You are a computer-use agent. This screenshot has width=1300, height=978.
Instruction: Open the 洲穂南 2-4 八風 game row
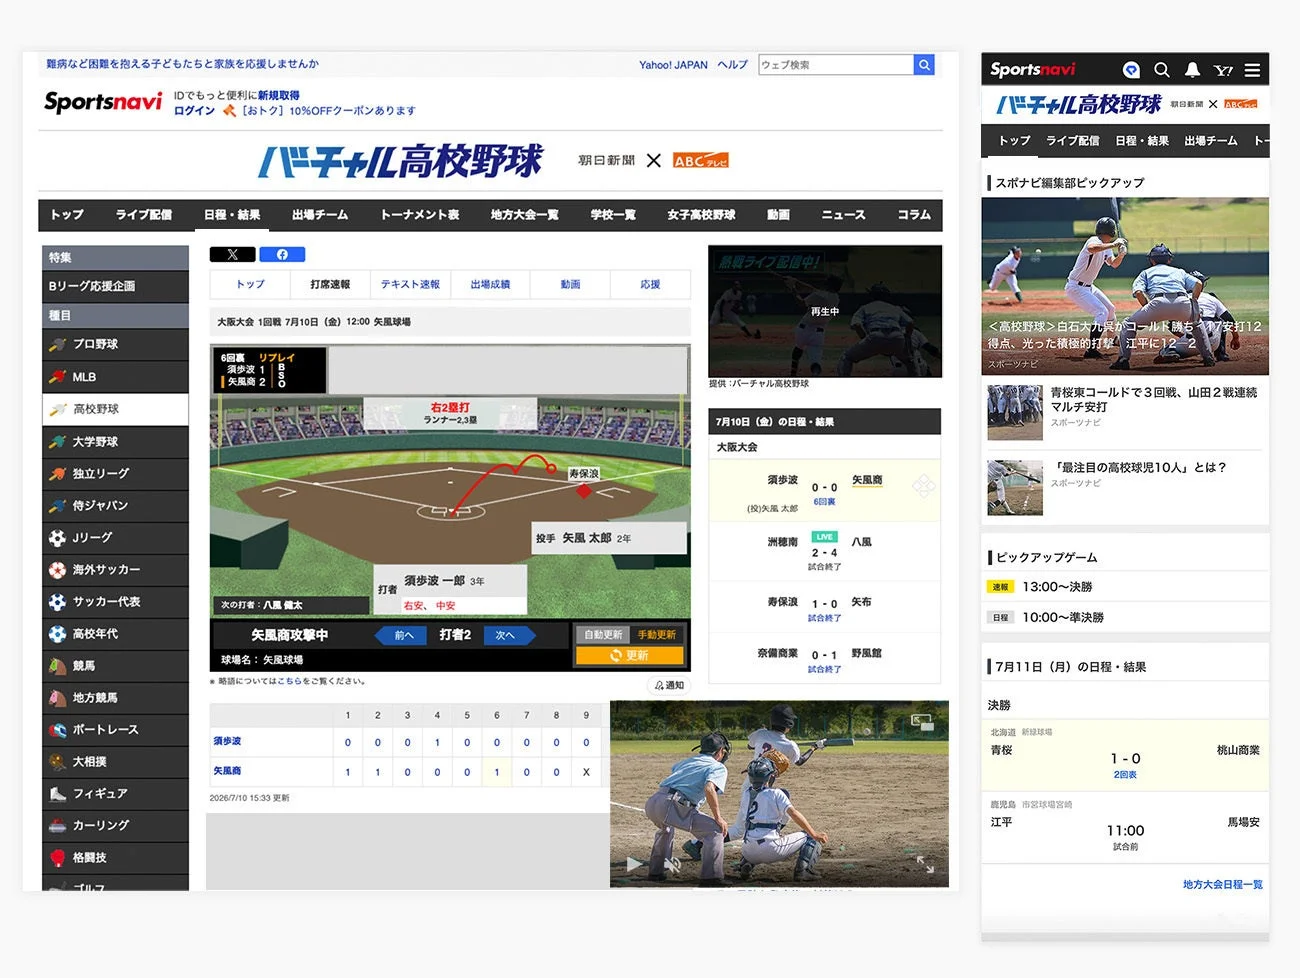825,551
